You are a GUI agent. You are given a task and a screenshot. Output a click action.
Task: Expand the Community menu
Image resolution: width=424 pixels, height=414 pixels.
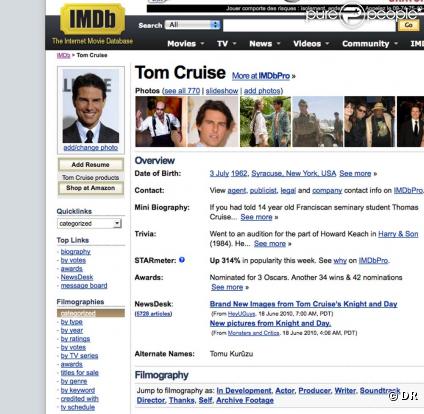[370, 44]
